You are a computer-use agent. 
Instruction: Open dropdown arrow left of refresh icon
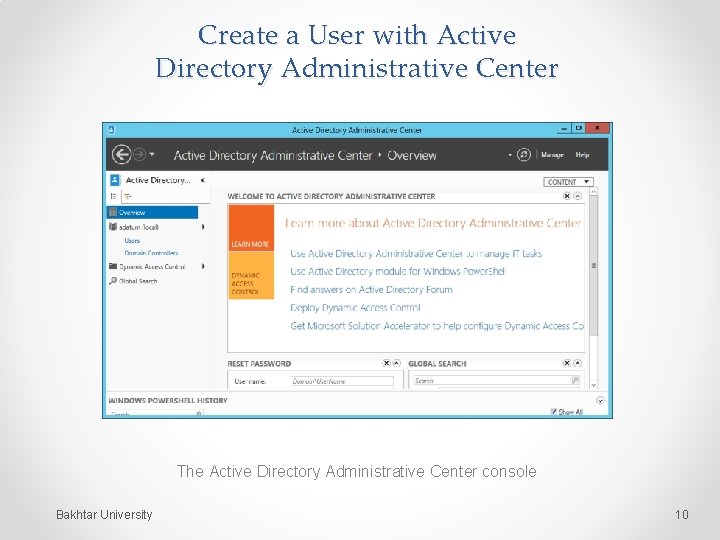(510, 155)
